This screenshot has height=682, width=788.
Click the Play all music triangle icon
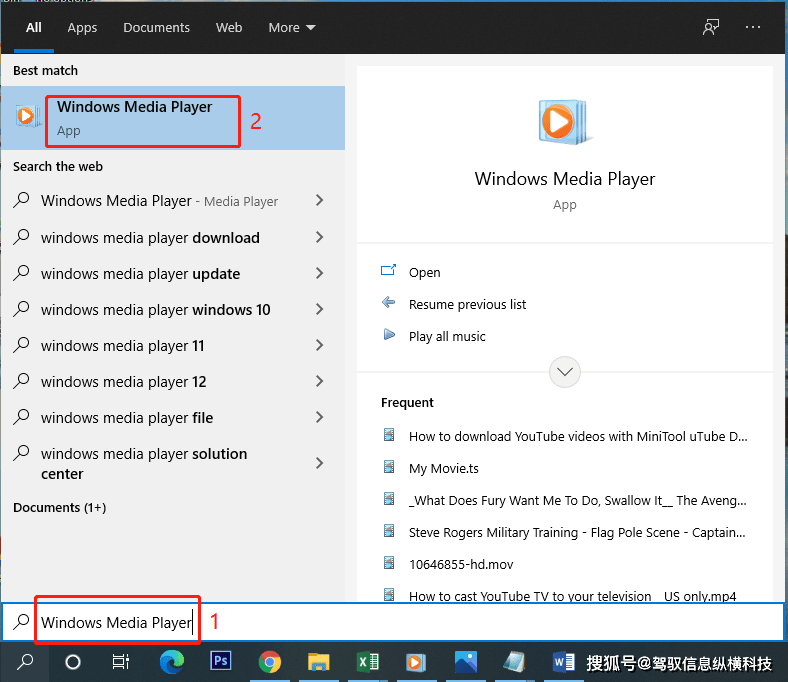point(389,334)
